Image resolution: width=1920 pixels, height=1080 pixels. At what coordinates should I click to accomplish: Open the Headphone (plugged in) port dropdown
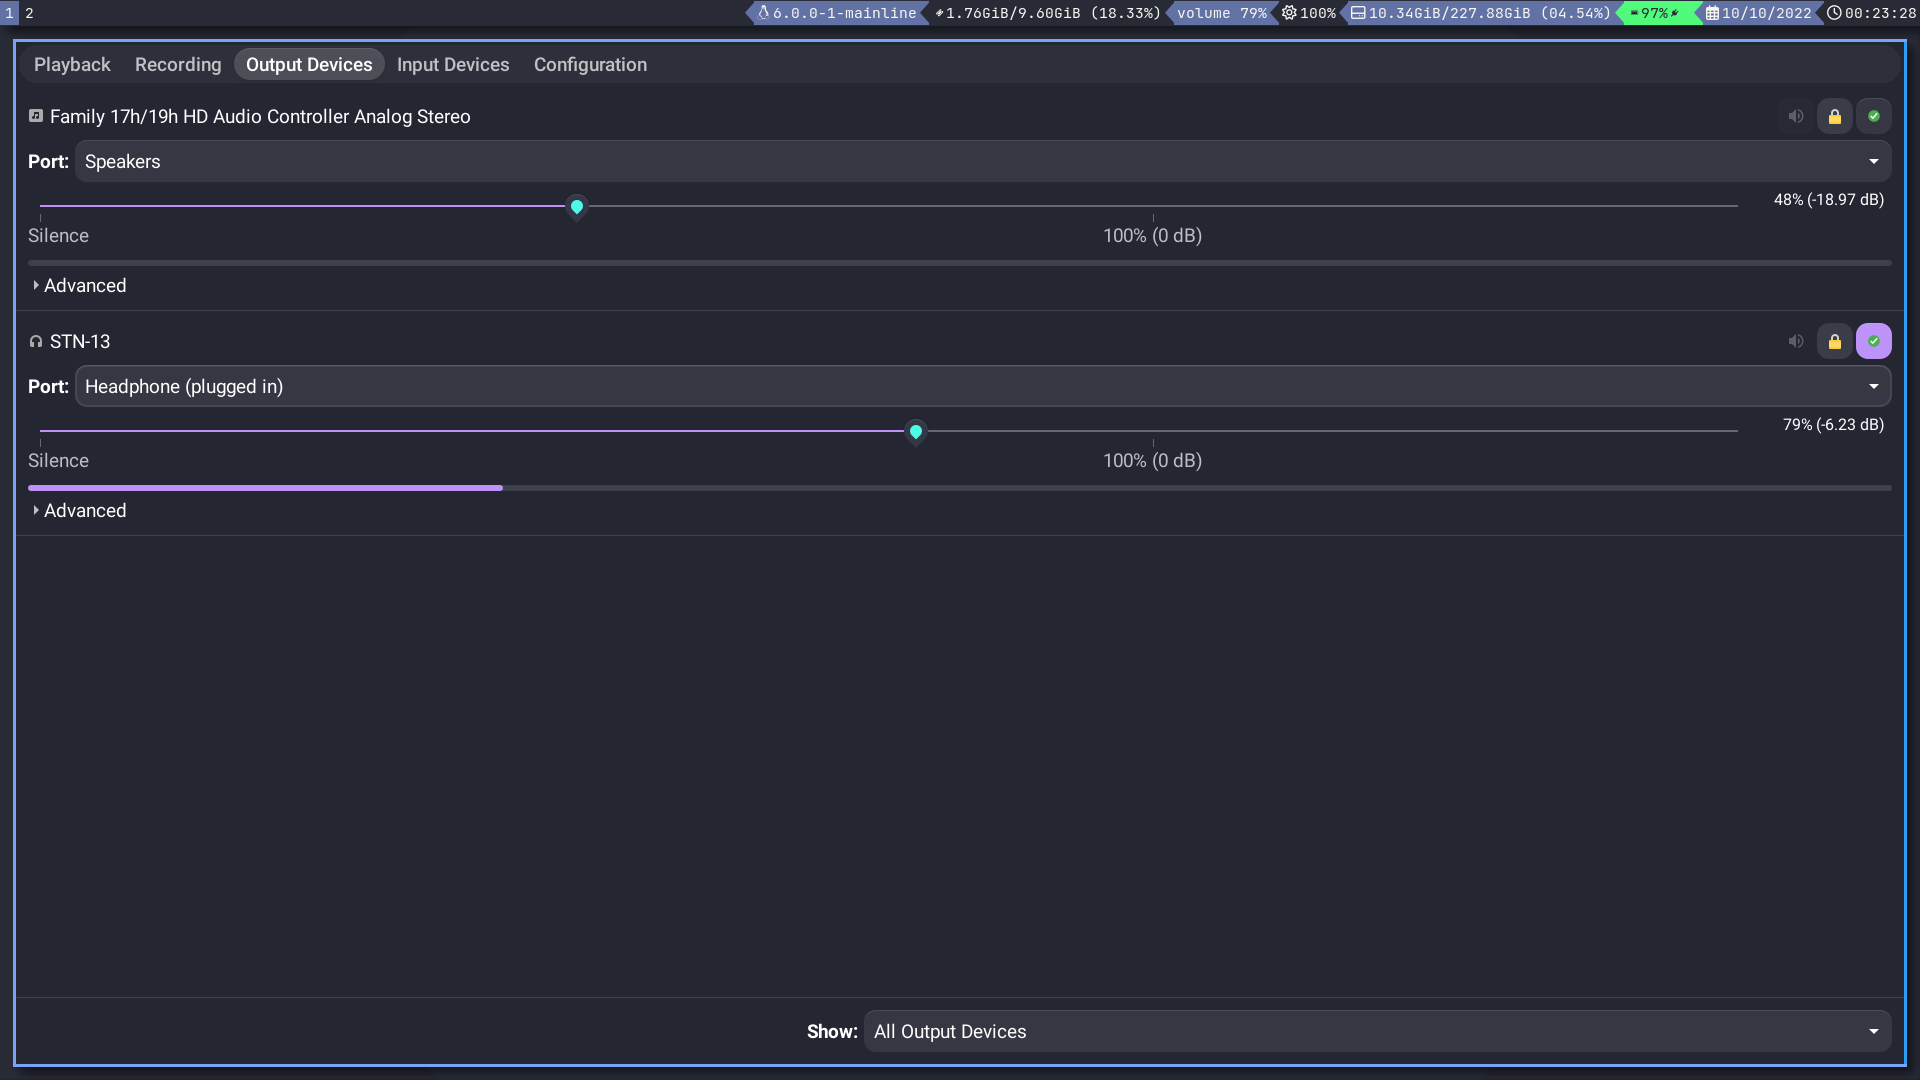[x=982, y=387]
